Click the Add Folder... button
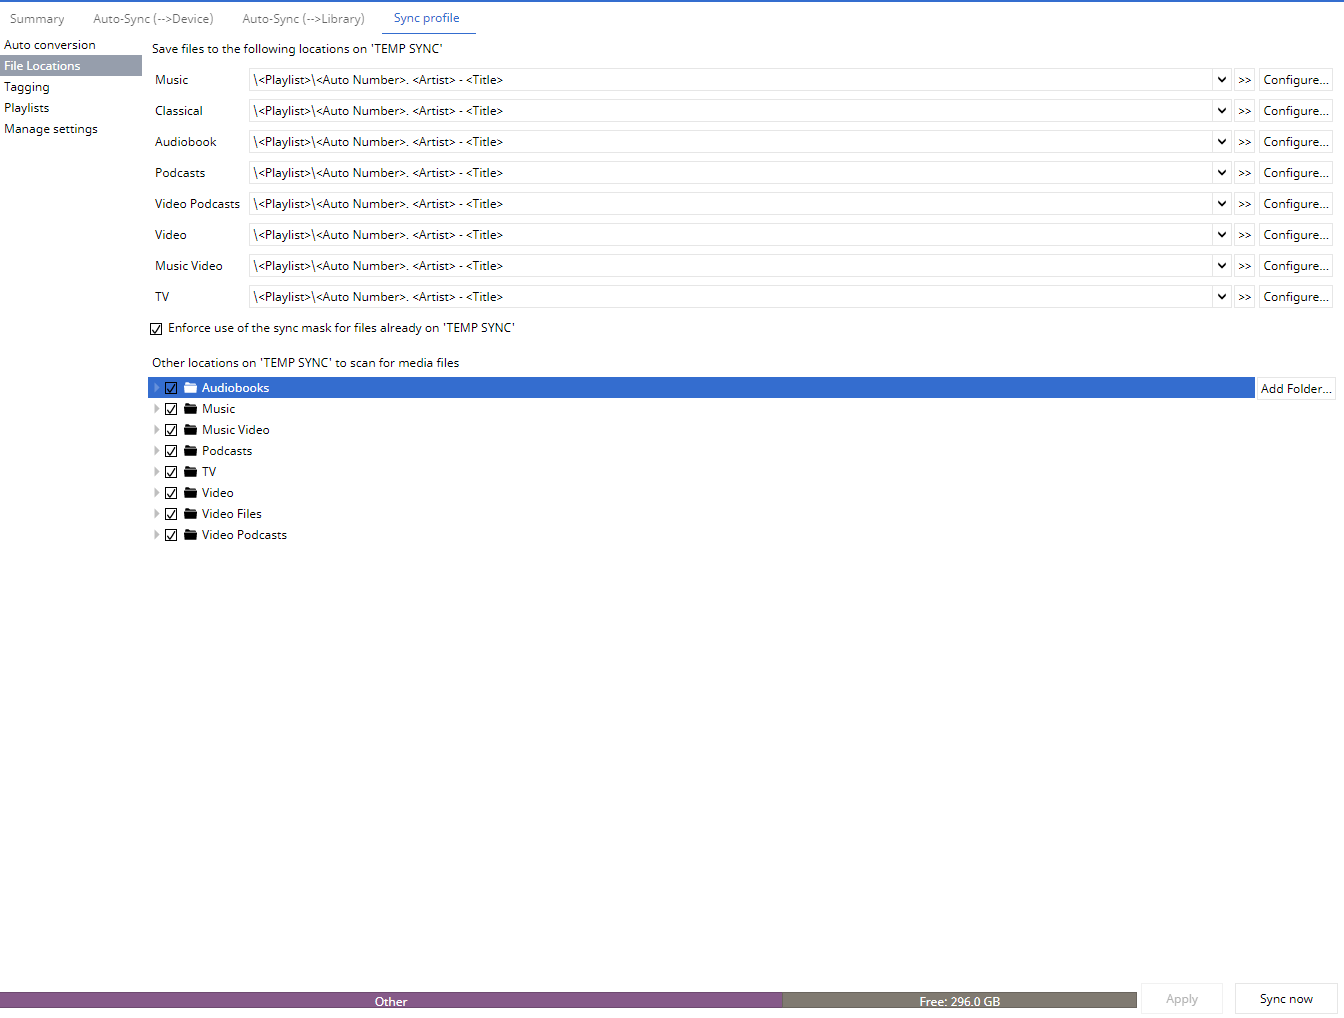 (1295, 389)
